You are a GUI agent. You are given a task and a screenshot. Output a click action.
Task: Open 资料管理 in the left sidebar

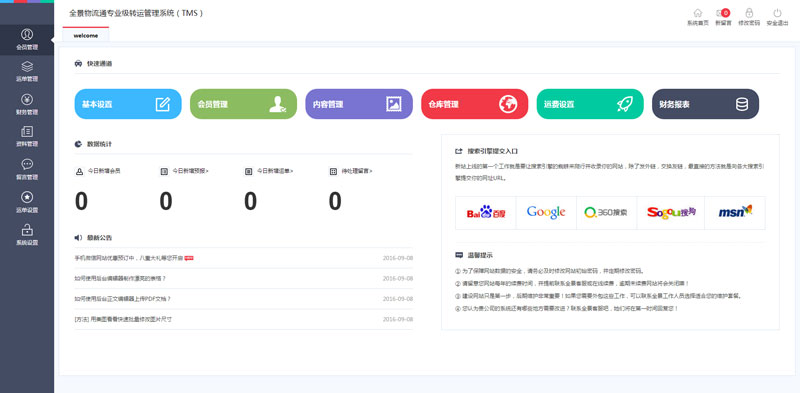click(x=27, y=137)
